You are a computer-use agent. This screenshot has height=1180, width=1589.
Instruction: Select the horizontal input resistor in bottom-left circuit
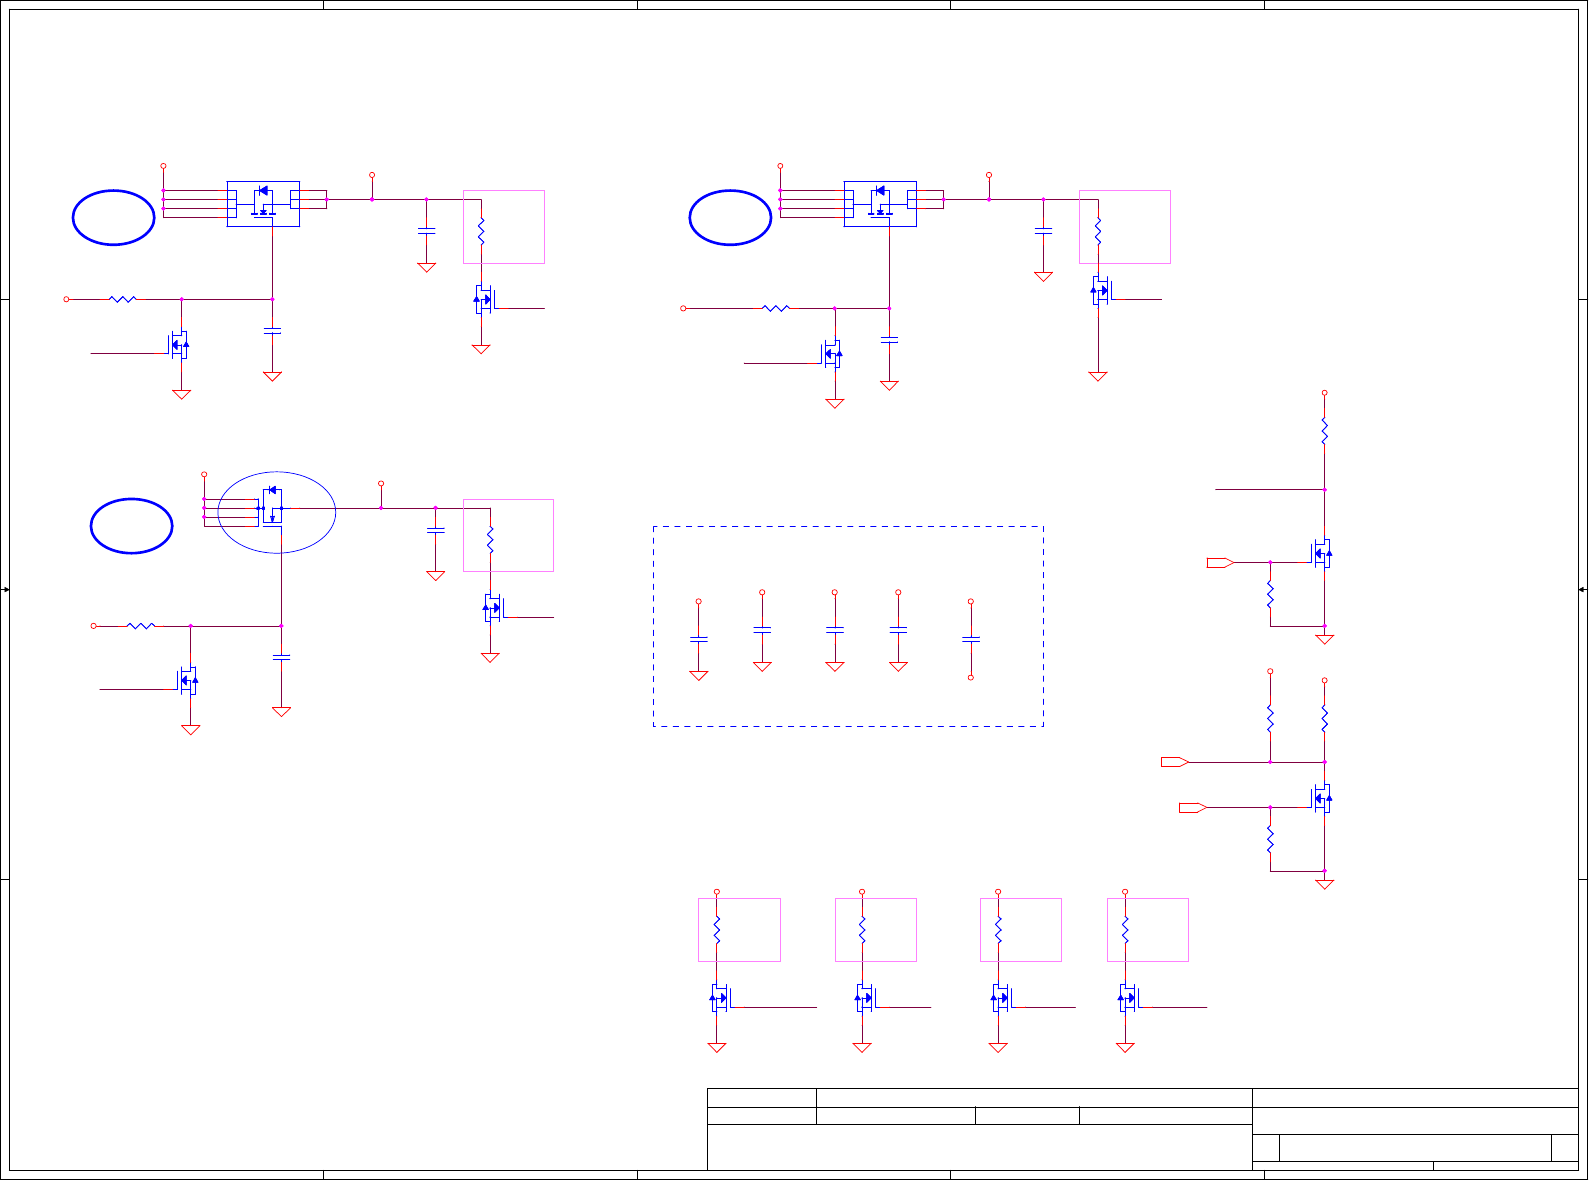tap(141, 626)
